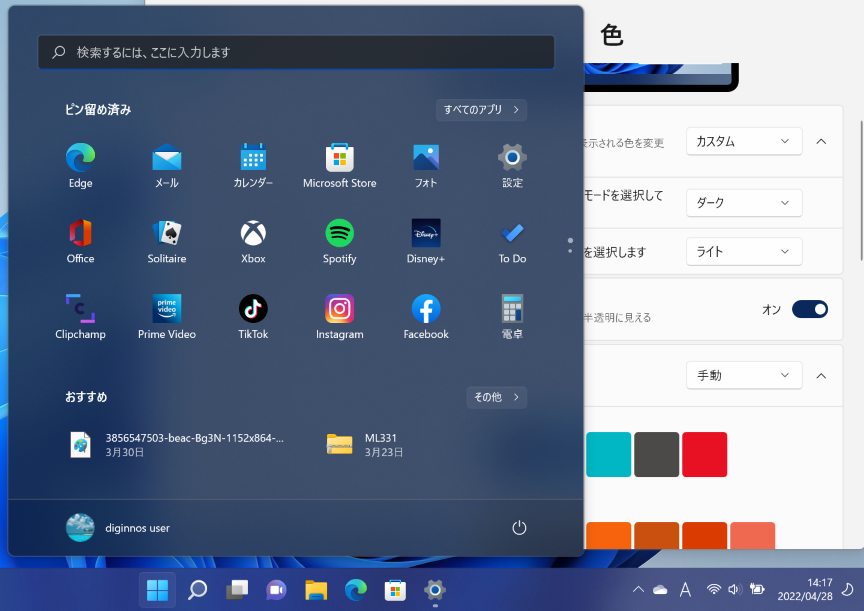Launch the Office app
Viewport: 864px width, 611px height.
80,241
